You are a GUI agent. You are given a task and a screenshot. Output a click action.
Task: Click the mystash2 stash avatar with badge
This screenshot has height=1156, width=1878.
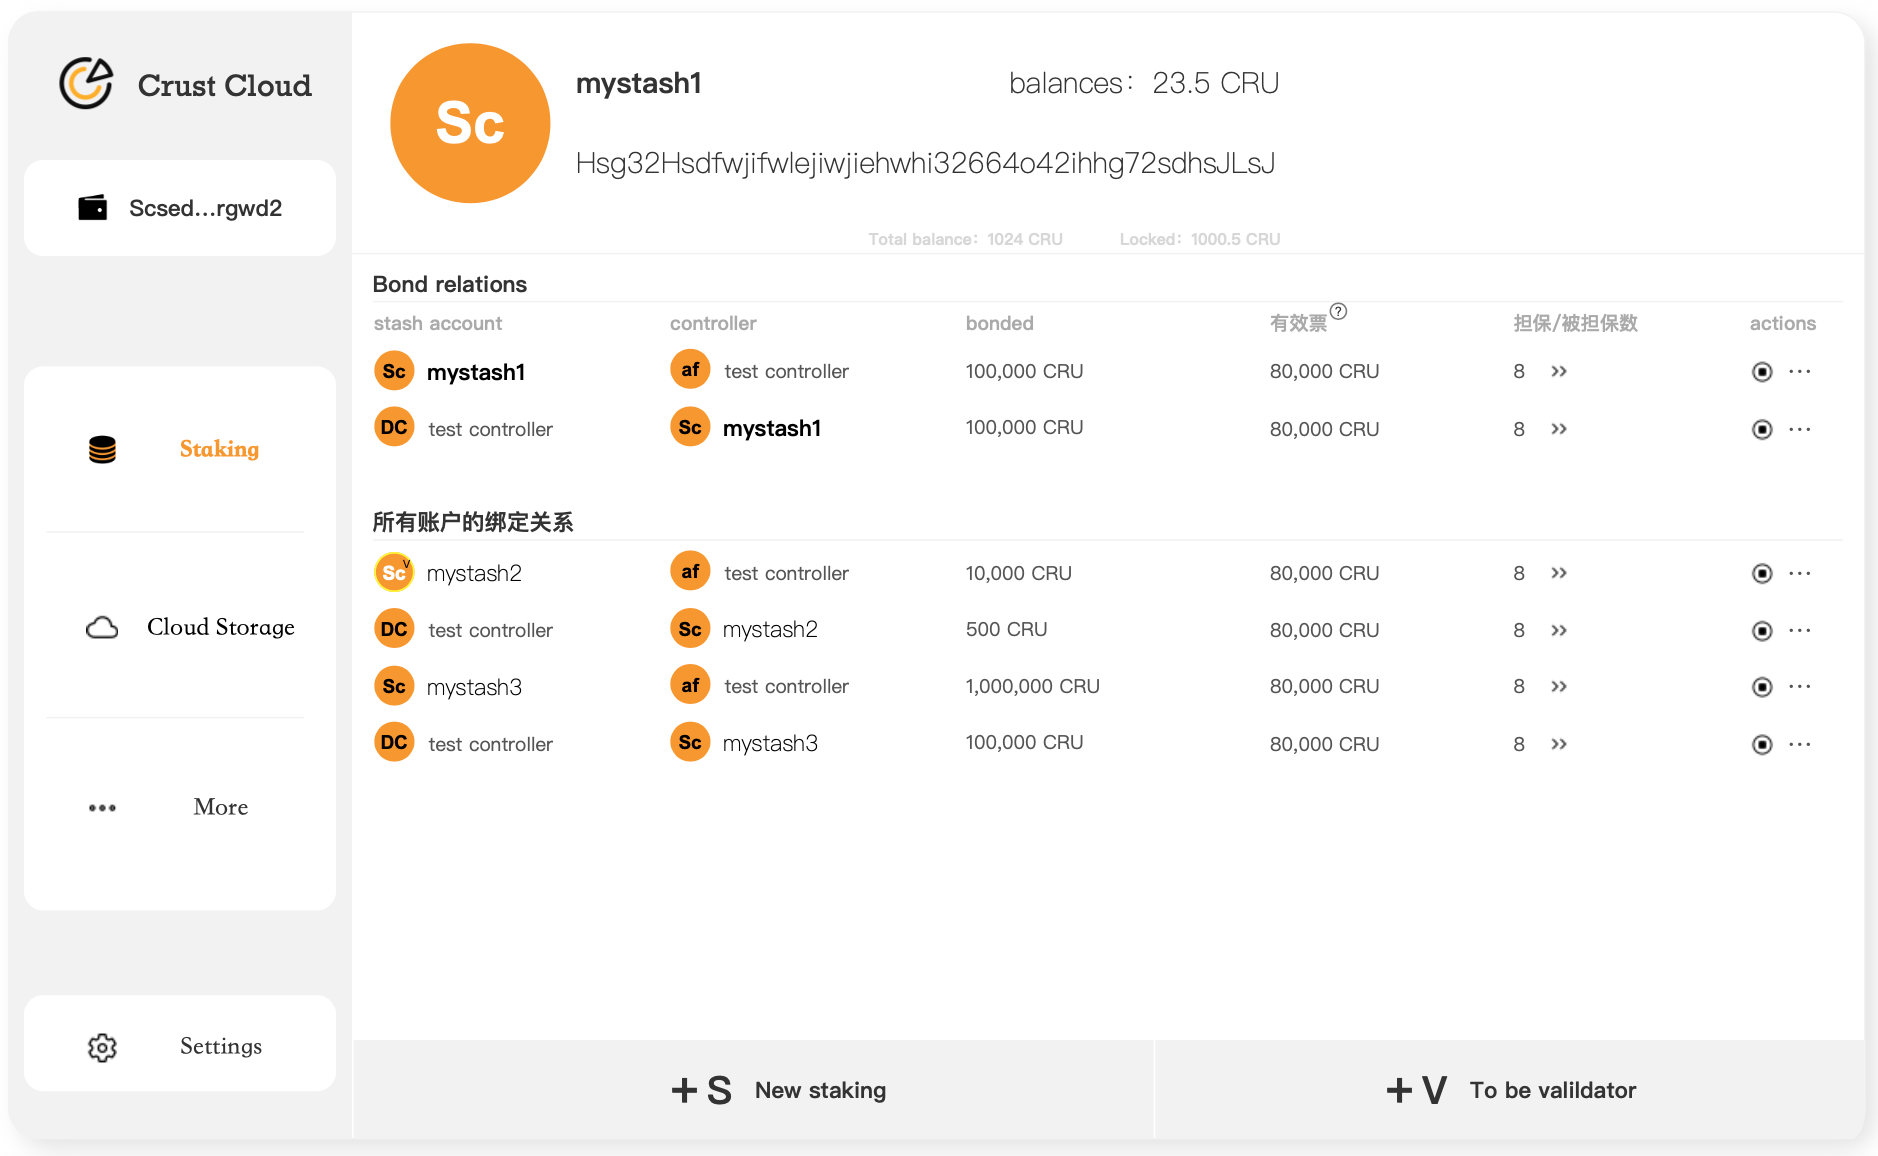click(x=394, y=573)
